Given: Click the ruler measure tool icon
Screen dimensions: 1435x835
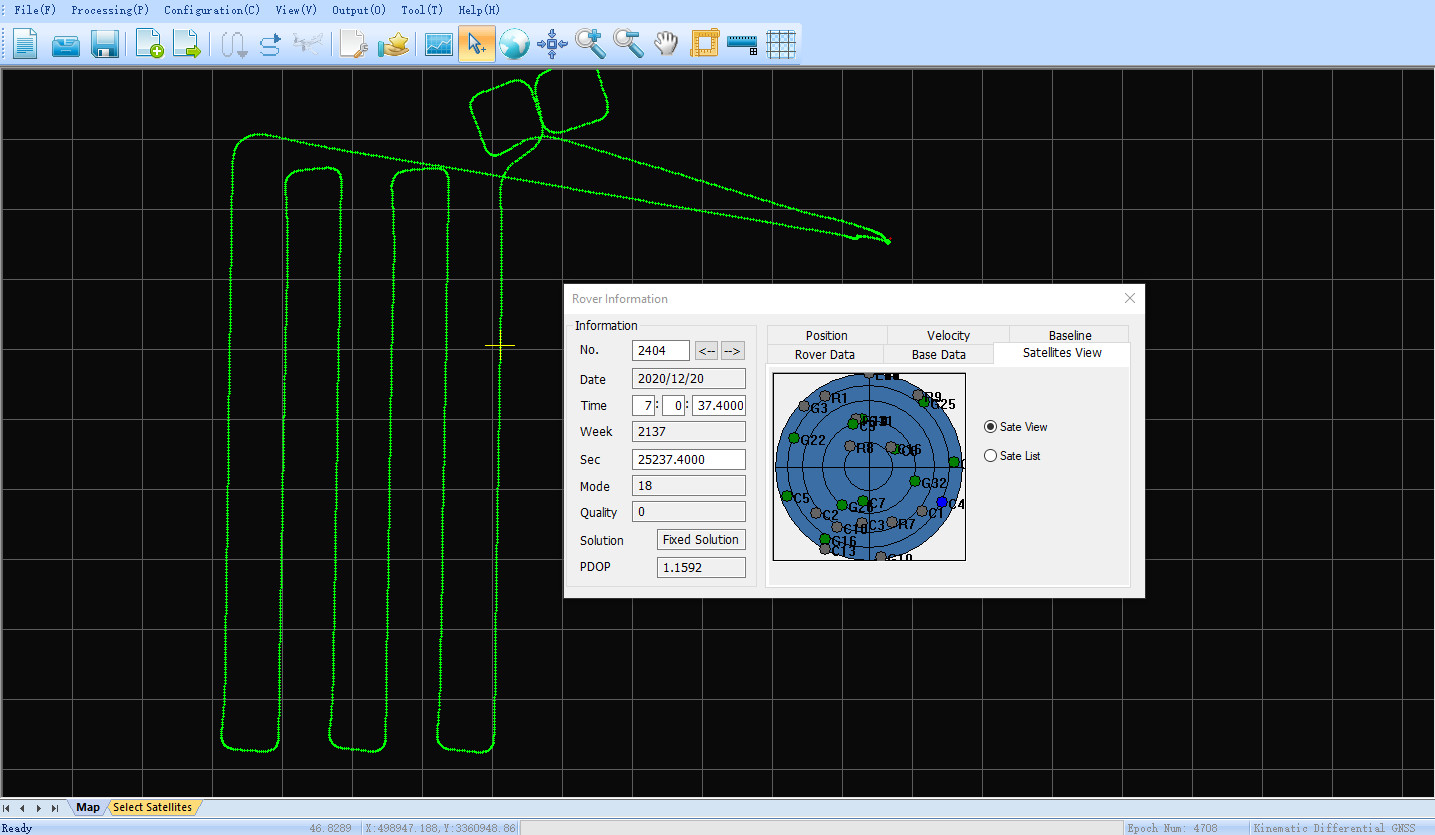Looking at the screenshot, I should tap(742, 44).
